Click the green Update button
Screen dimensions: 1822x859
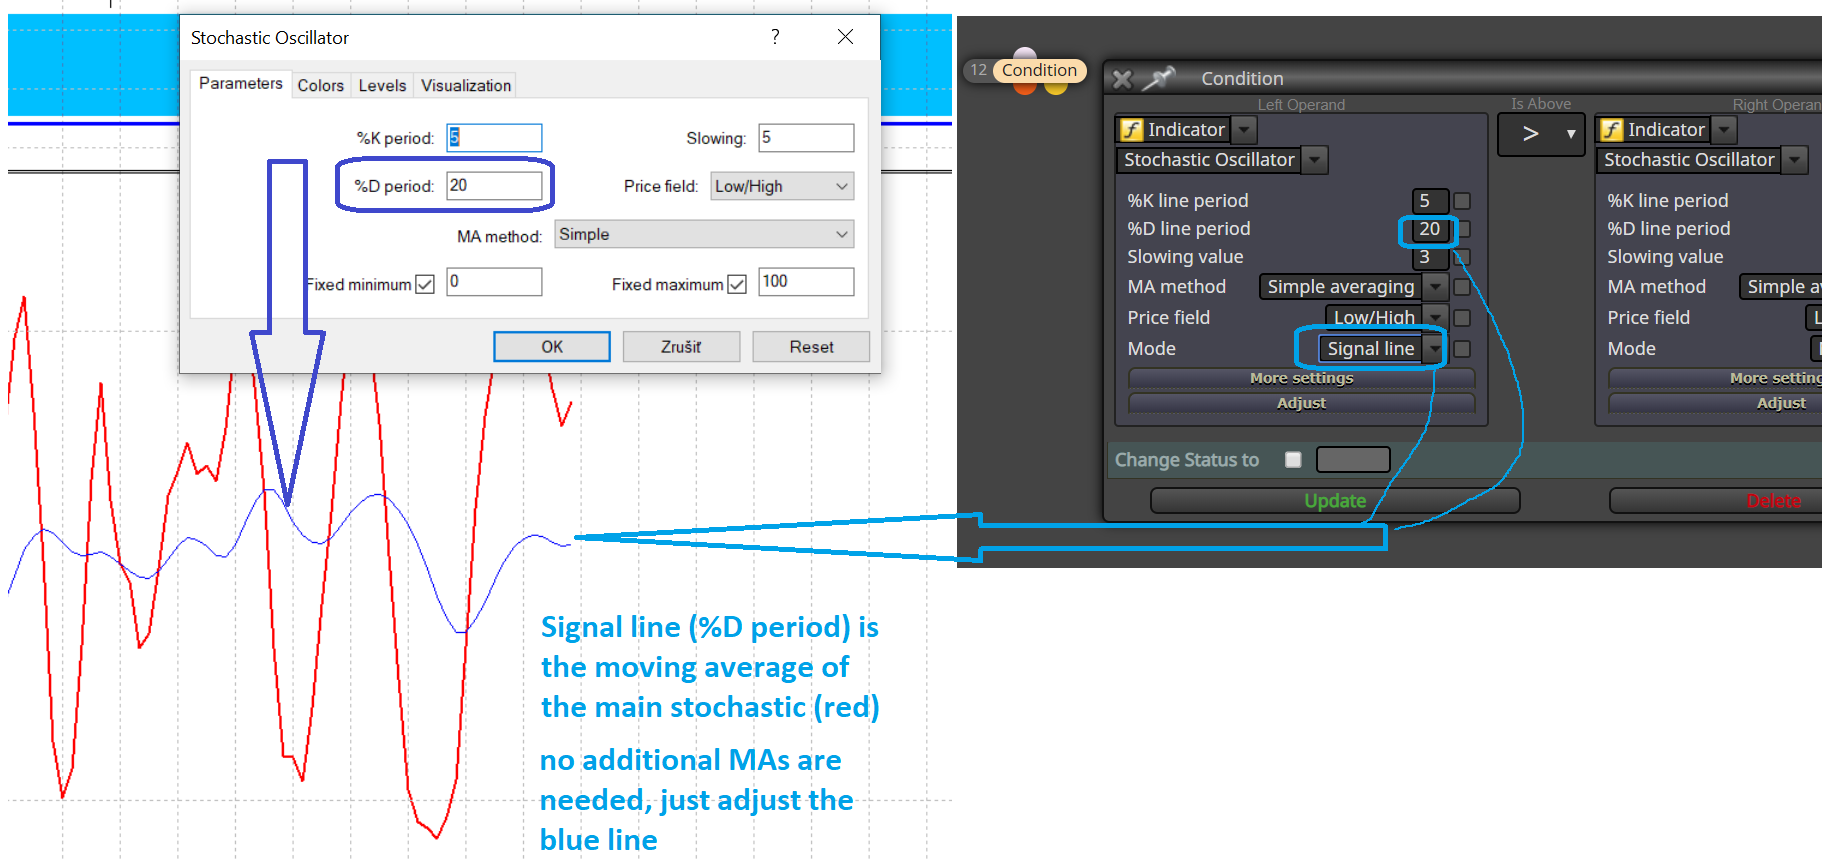coord(1335,501)
